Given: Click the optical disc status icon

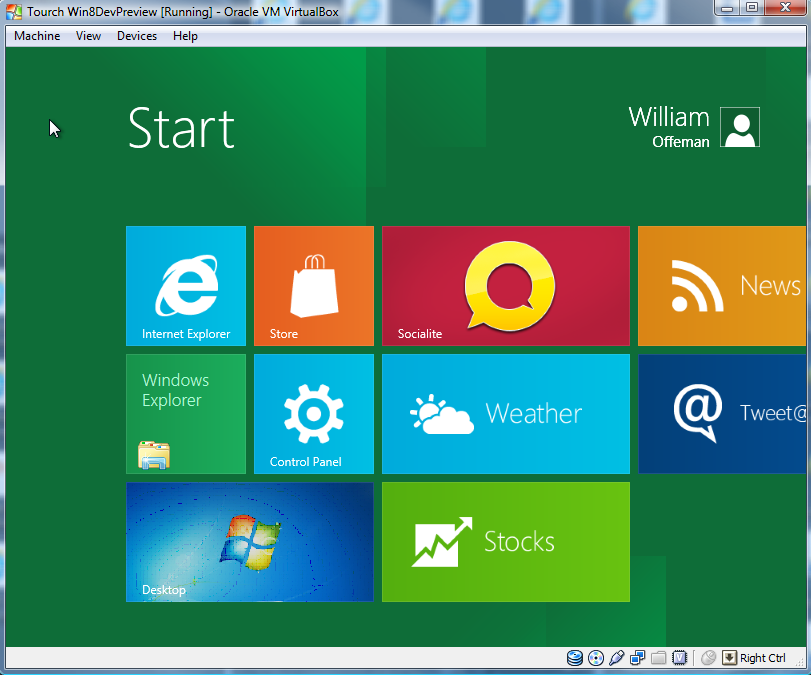Looking at the screenshot, I should [x=596, y=658].
